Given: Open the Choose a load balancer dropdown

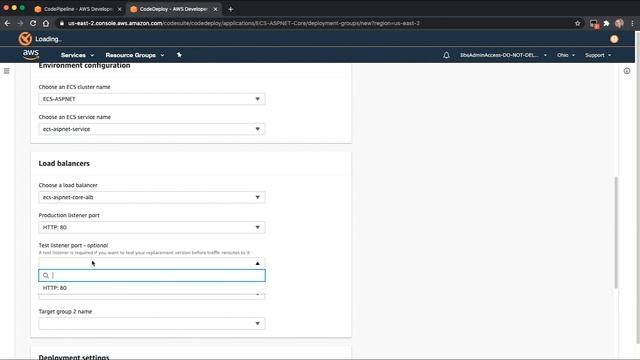Looking at the screenshot, I should (x=152, y=197).
